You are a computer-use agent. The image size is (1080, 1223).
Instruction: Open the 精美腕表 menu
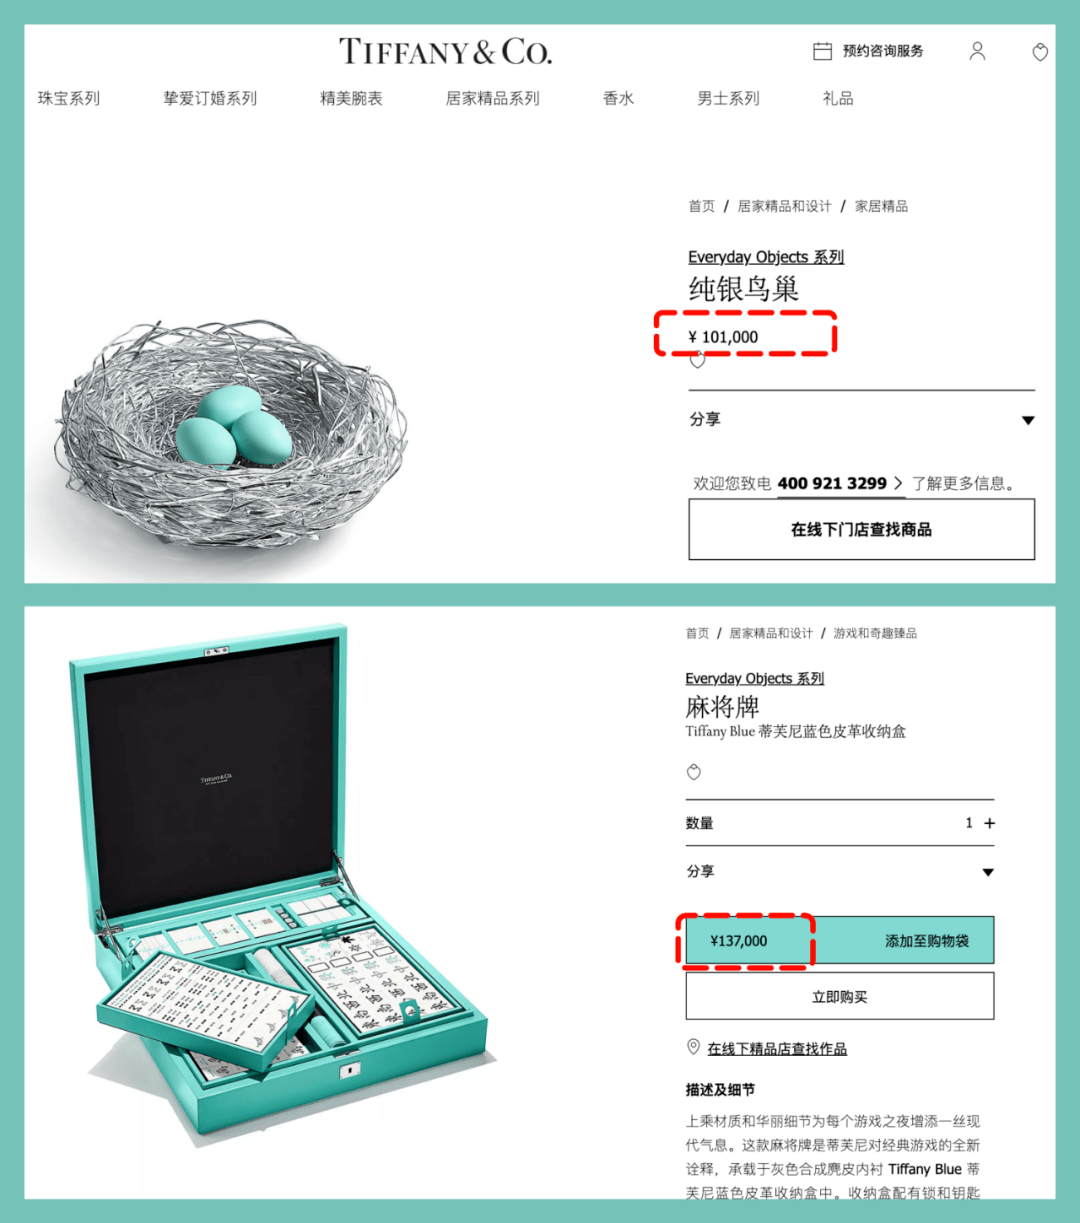(x=351, y=98)
